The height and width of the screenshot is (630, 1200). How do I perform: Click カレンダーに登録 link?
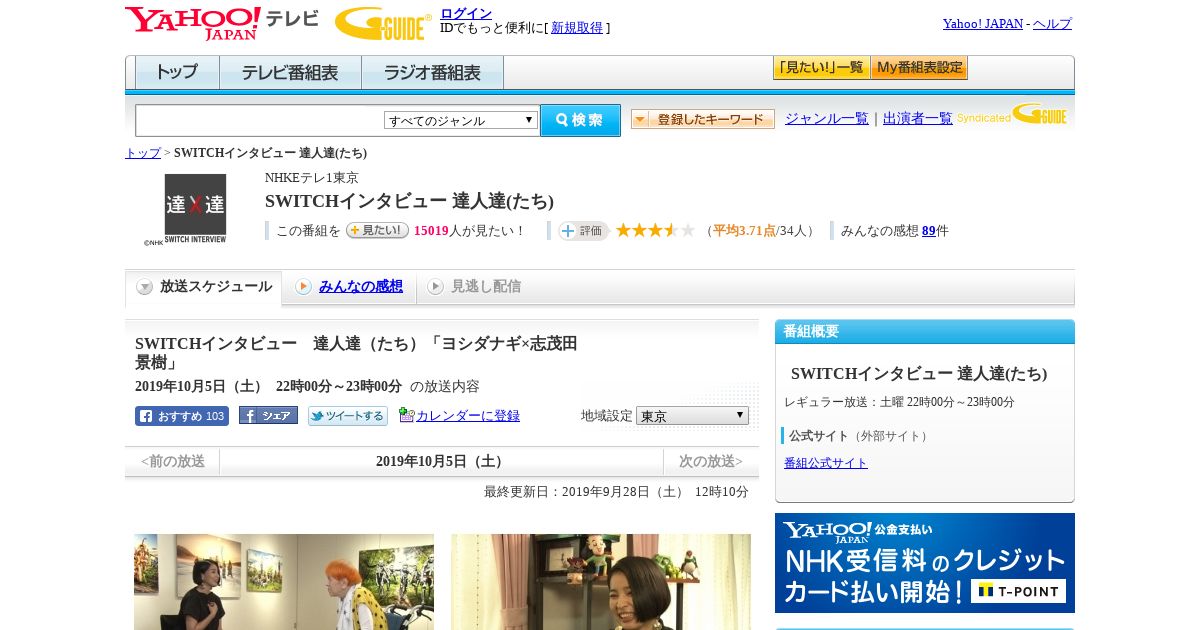tap(468, 416)
